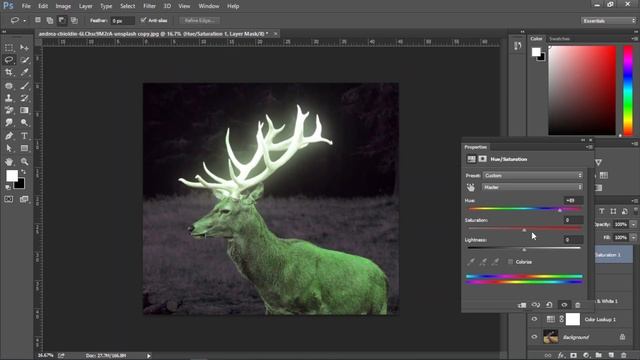Select the Crop tool

point(9,72)
